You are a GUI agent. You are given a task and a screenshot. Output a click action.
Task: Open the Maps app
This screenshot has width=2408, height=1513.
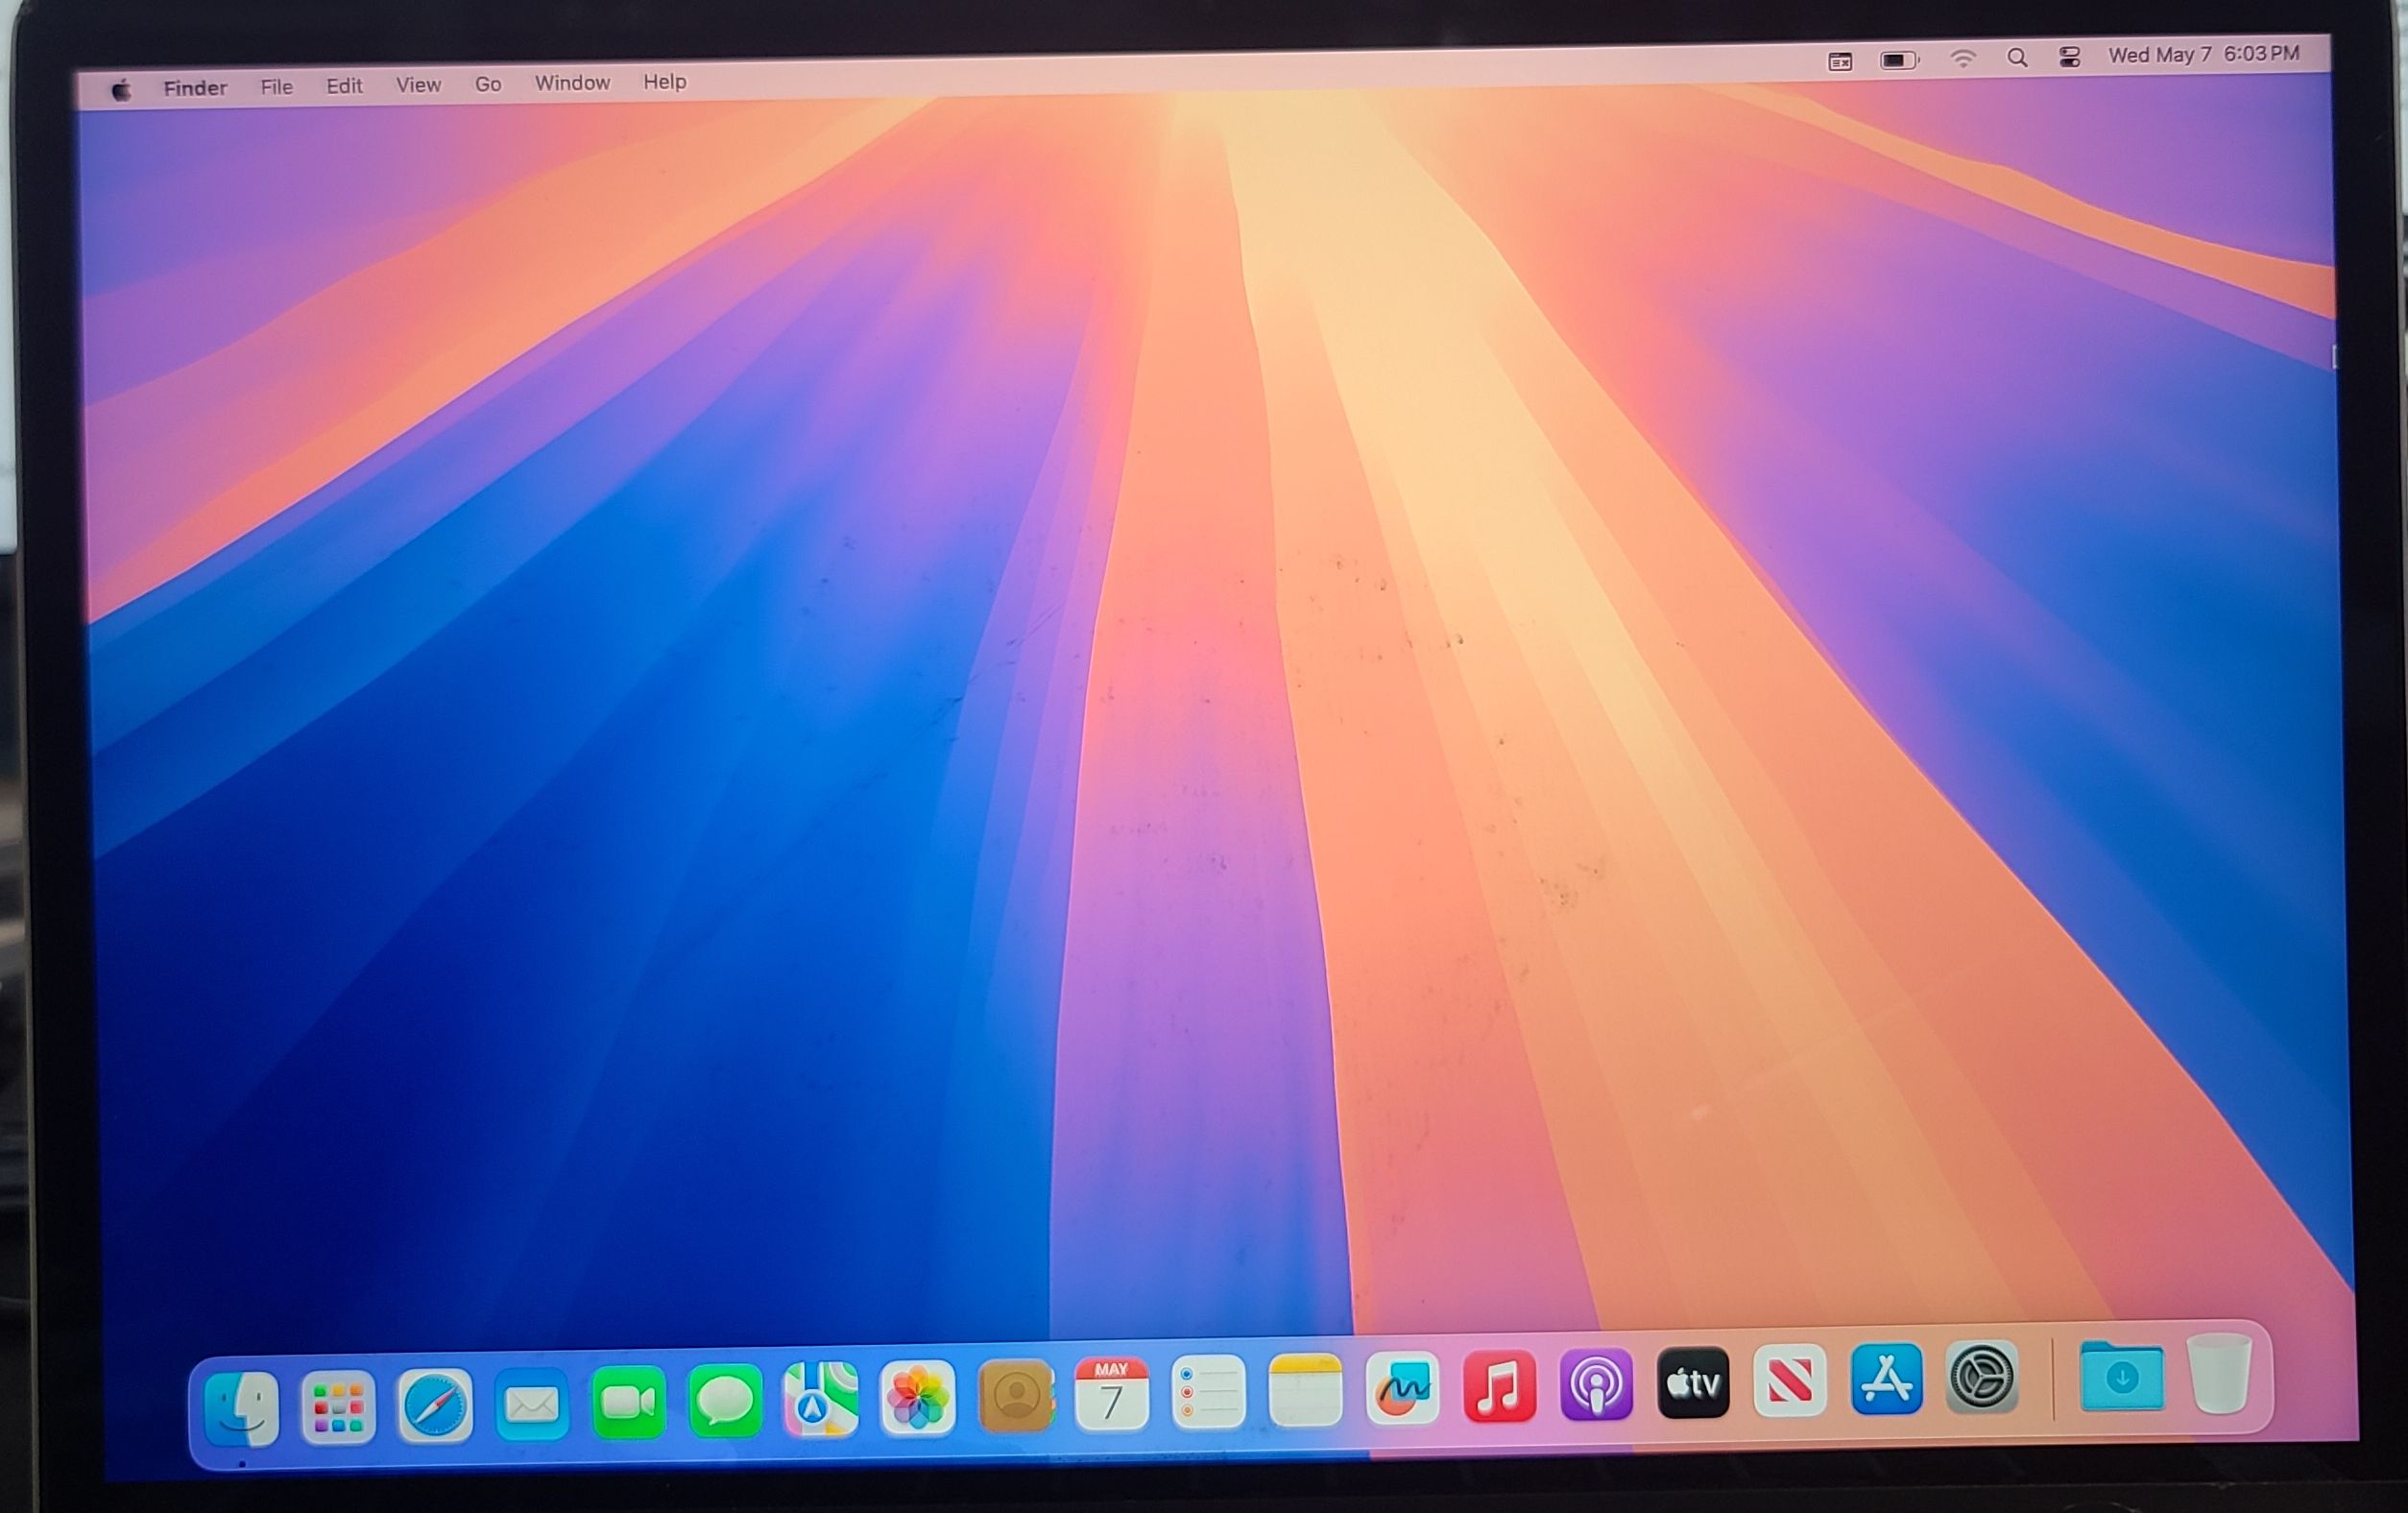[x=820, y=1399]
